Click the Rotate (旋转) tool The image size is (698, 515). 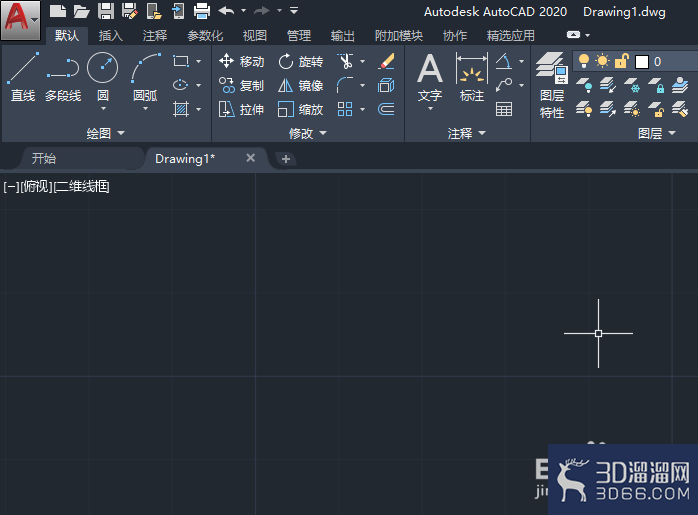(x=300, y=61)
